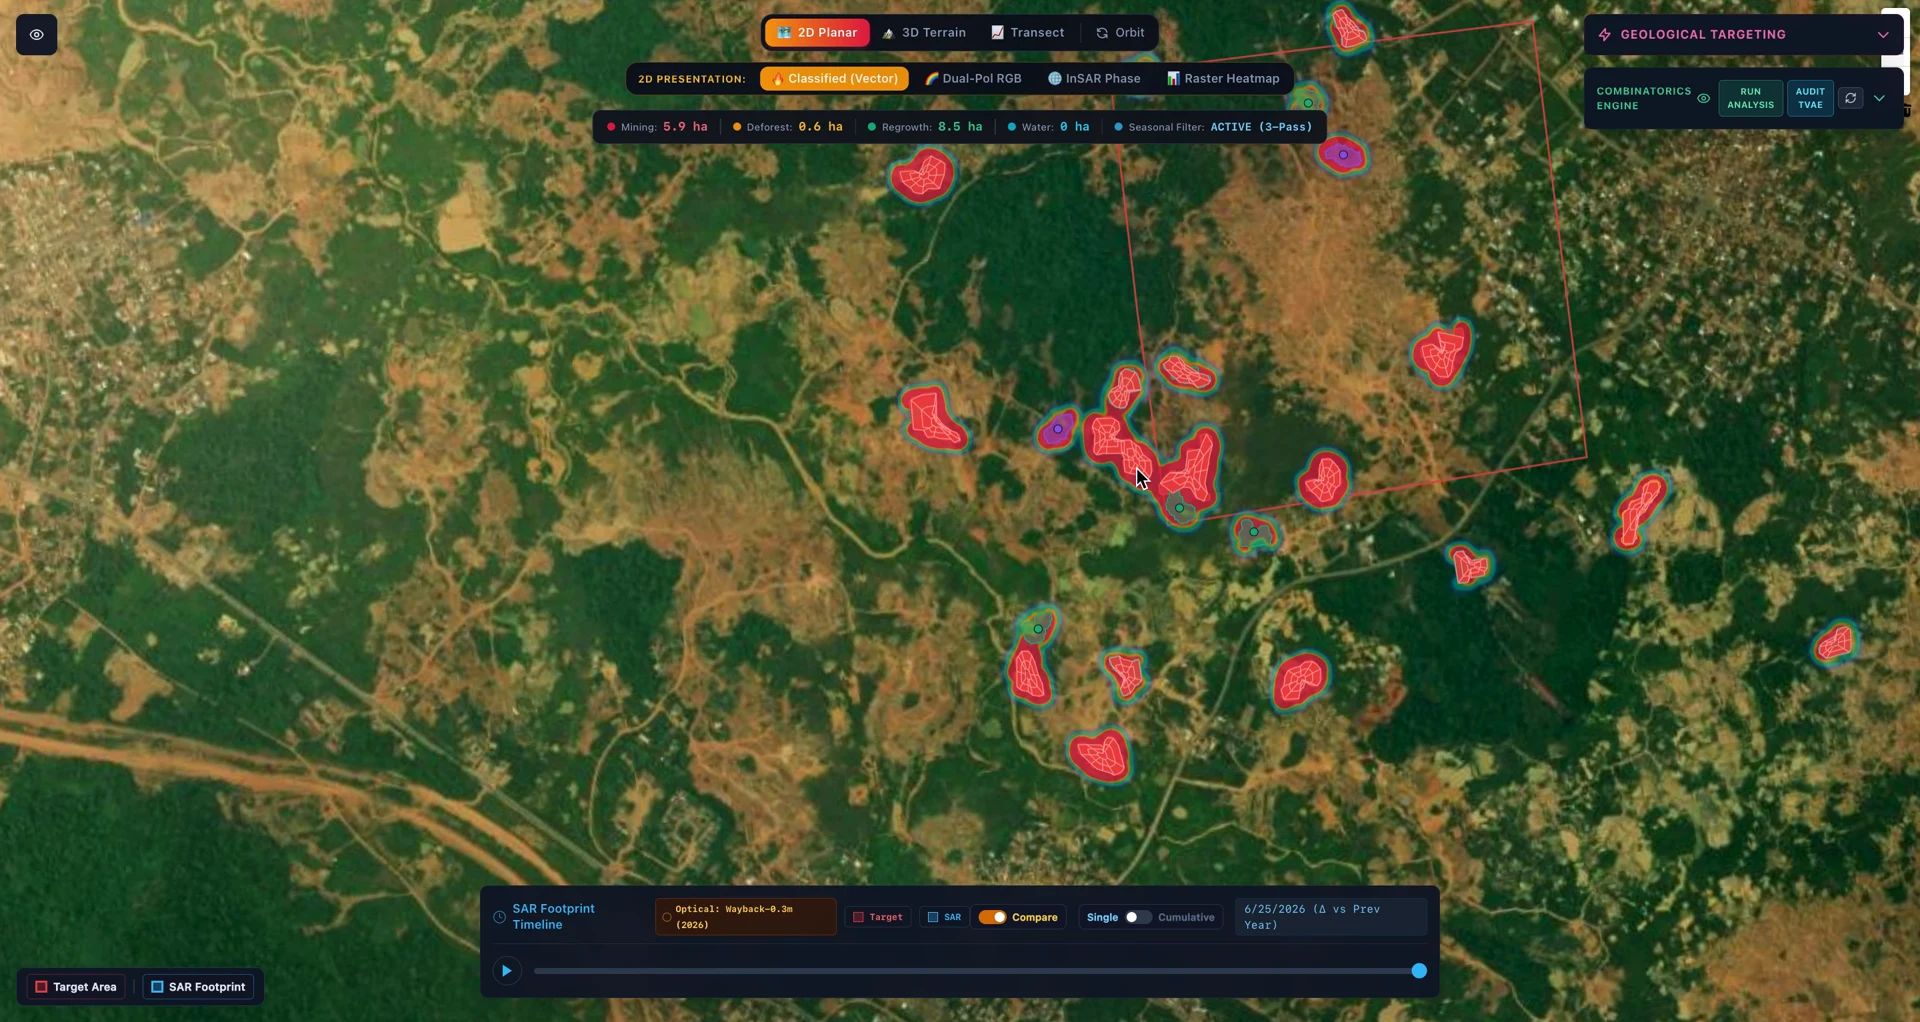Click the eye icon in the top-left corner
The height and width of the screenshot is (1022, 1920).
point(36,35)
